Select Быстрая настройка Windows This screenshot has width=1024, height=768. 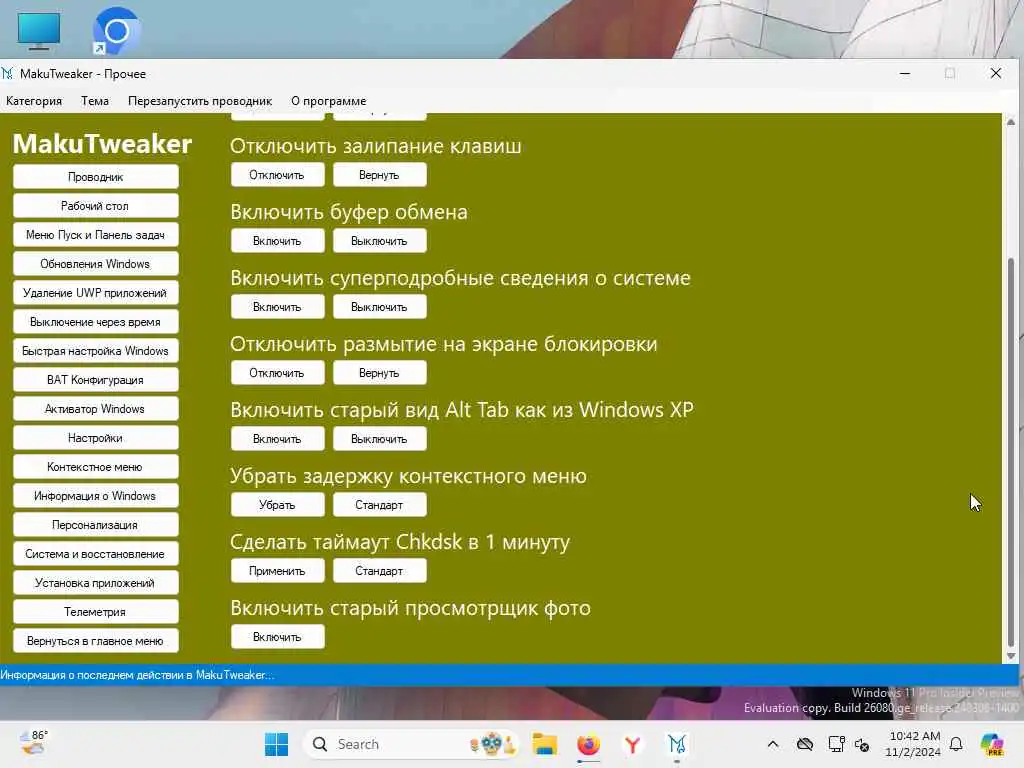(95, 351)
